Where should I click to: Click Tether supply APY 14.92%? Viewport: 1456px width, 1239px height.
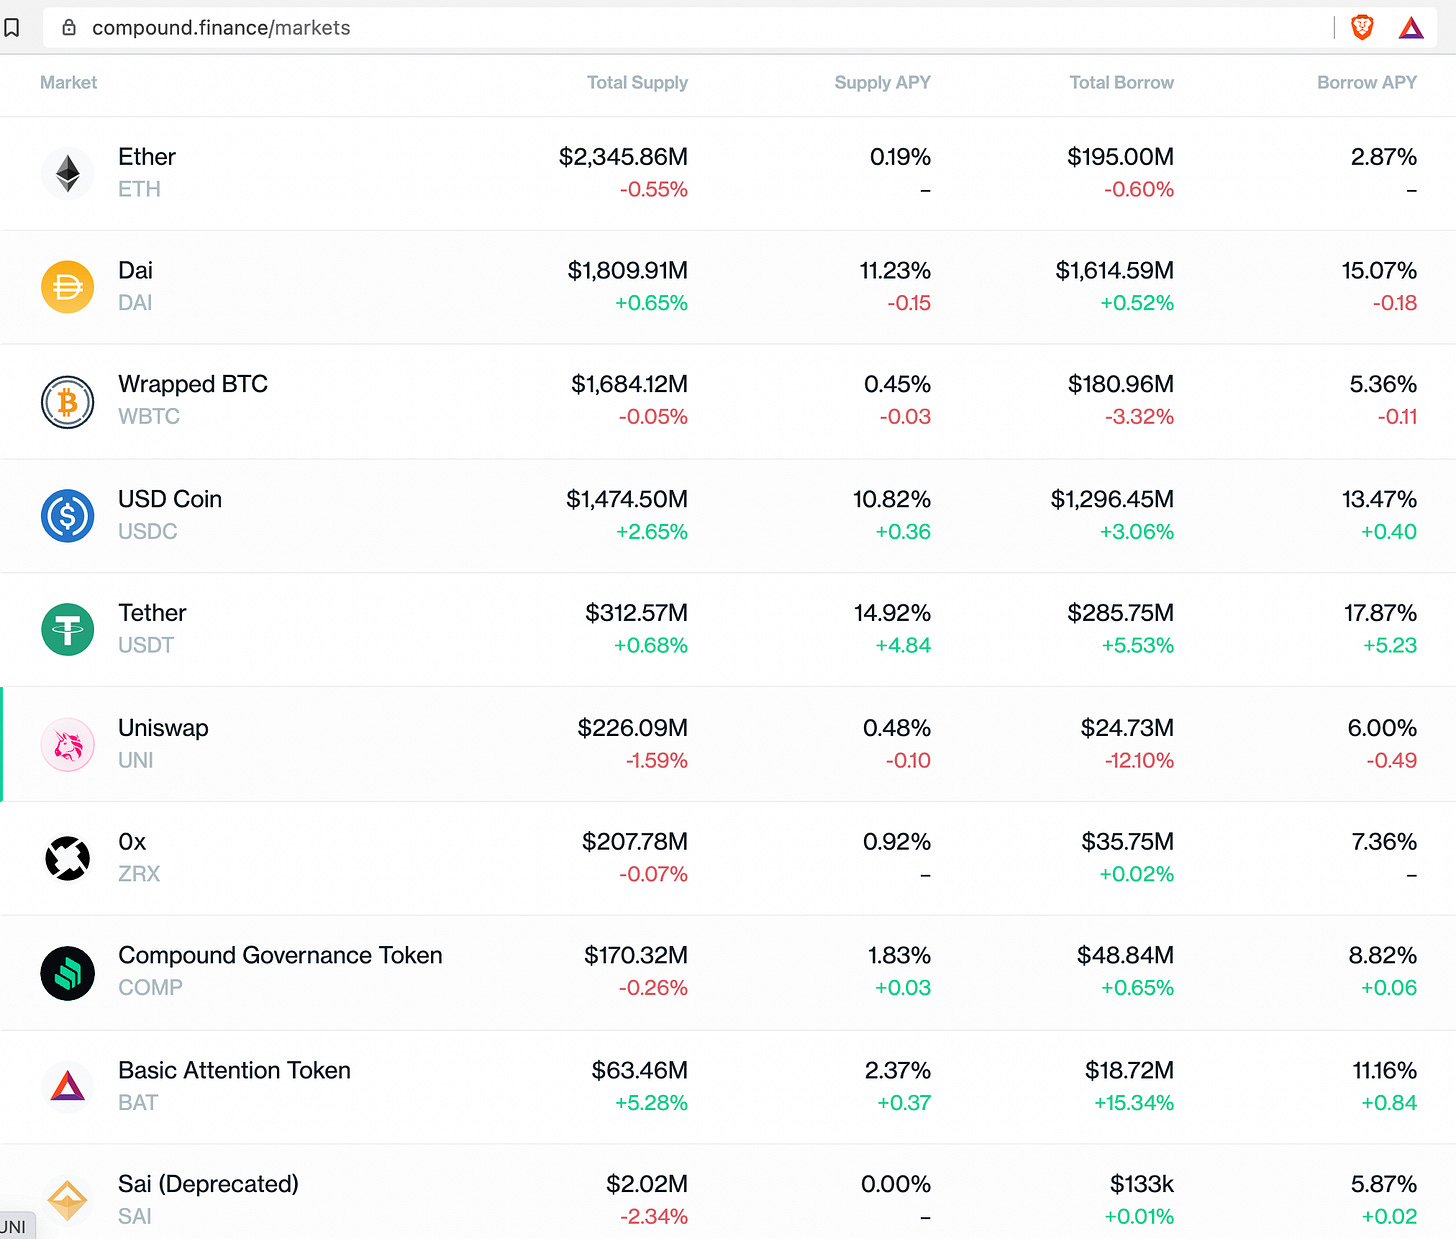point(892,613)
